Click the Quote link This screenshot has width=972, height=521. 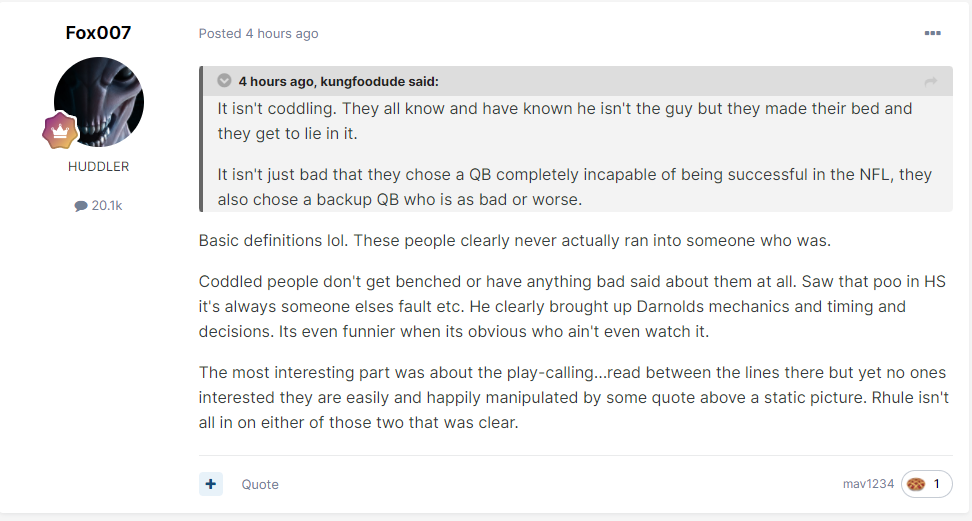coord(260,484)
